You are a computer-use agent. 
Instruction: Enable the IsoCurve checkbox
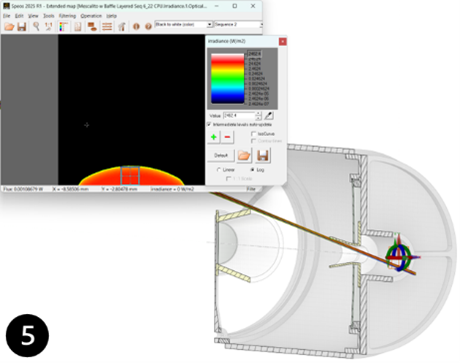pos(253,134)
